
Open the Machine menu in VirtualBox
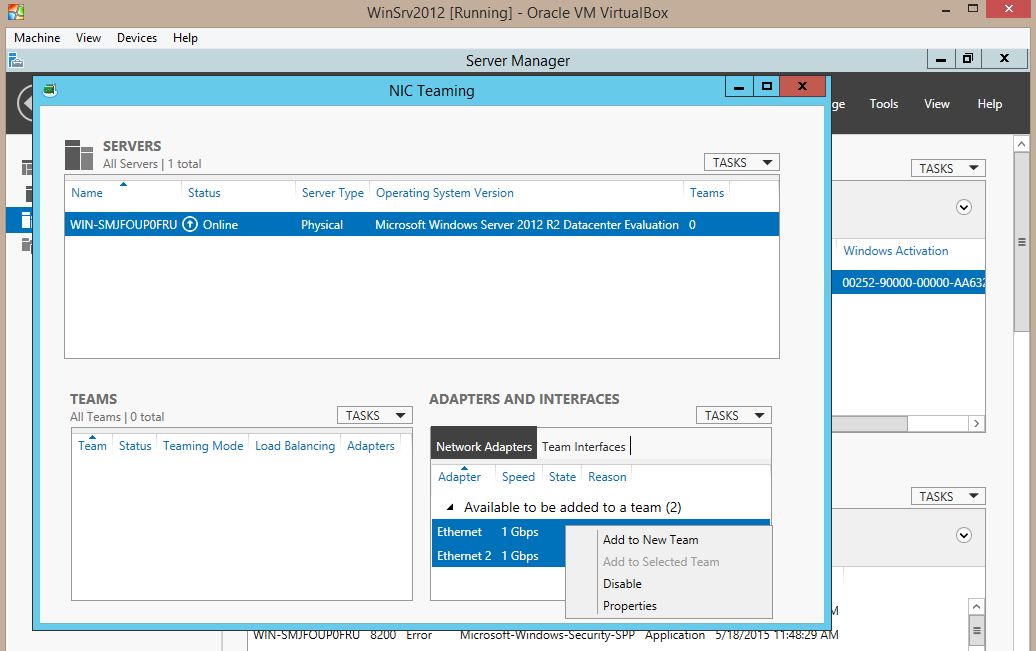[37, 38]
